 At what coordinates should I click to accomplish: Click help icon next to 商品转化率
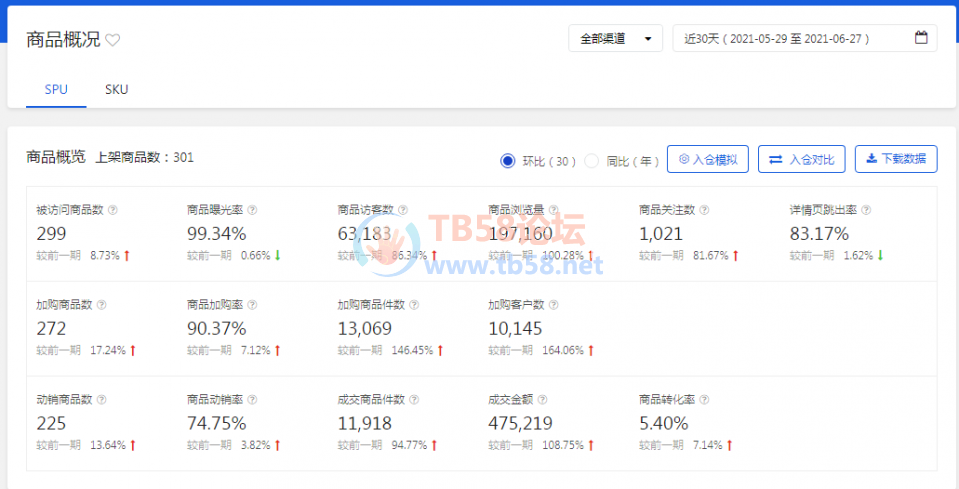point(704,399)
